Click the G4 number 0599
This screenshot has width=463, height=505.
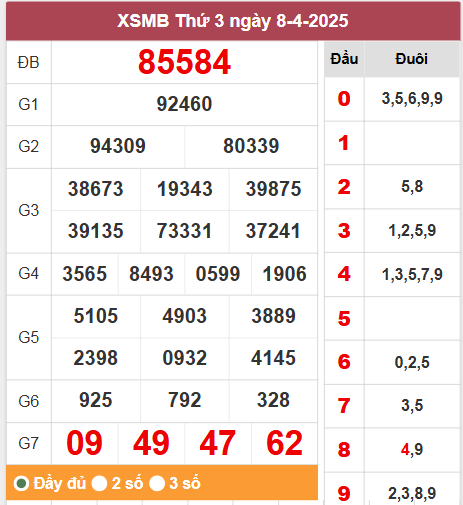coord(218,274)
